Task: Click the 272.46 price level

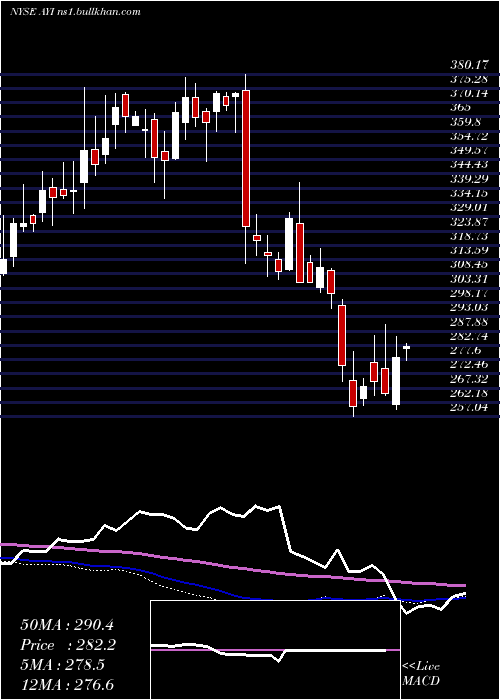Action: pyautogui.click(x=469, y=365)
